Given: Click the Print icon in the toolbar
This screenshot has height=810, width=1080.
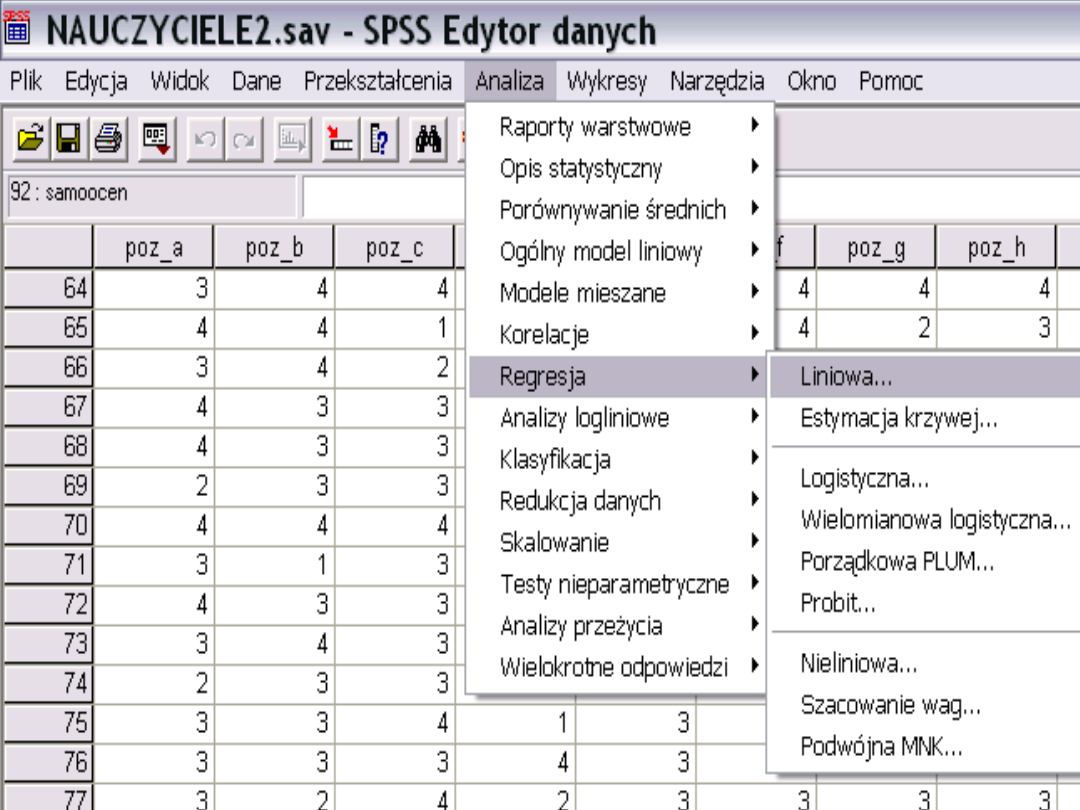Looking at the screenshot, I should pyautogui.click(x=105, y=139).
